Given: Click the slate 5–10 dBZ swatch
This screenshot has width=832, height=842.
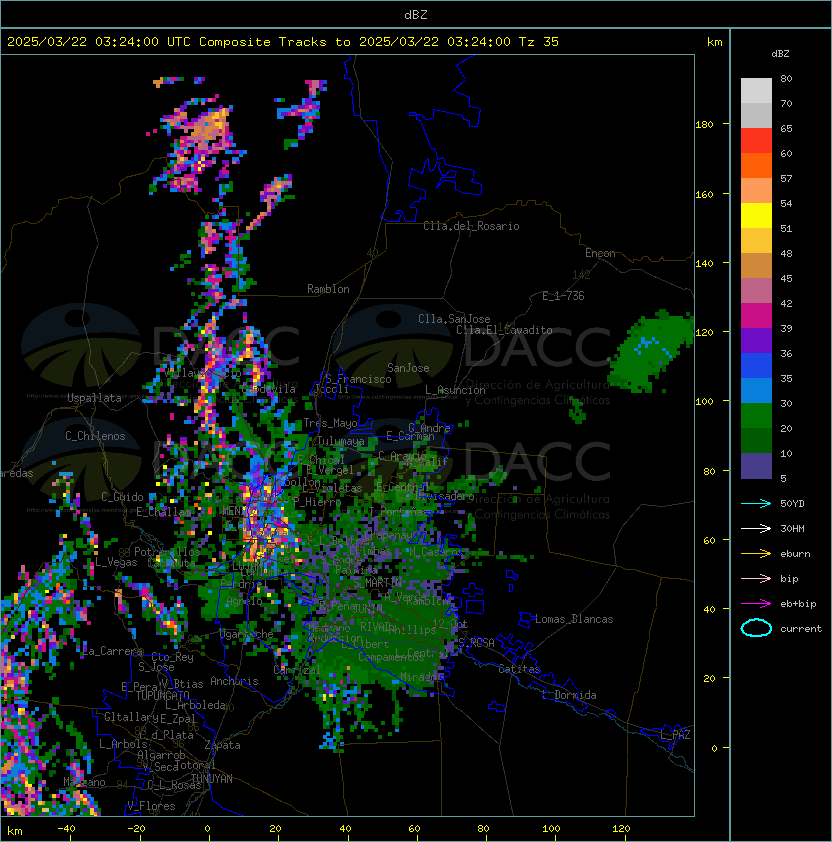Looking at the screenshot, I should (756, 466).
